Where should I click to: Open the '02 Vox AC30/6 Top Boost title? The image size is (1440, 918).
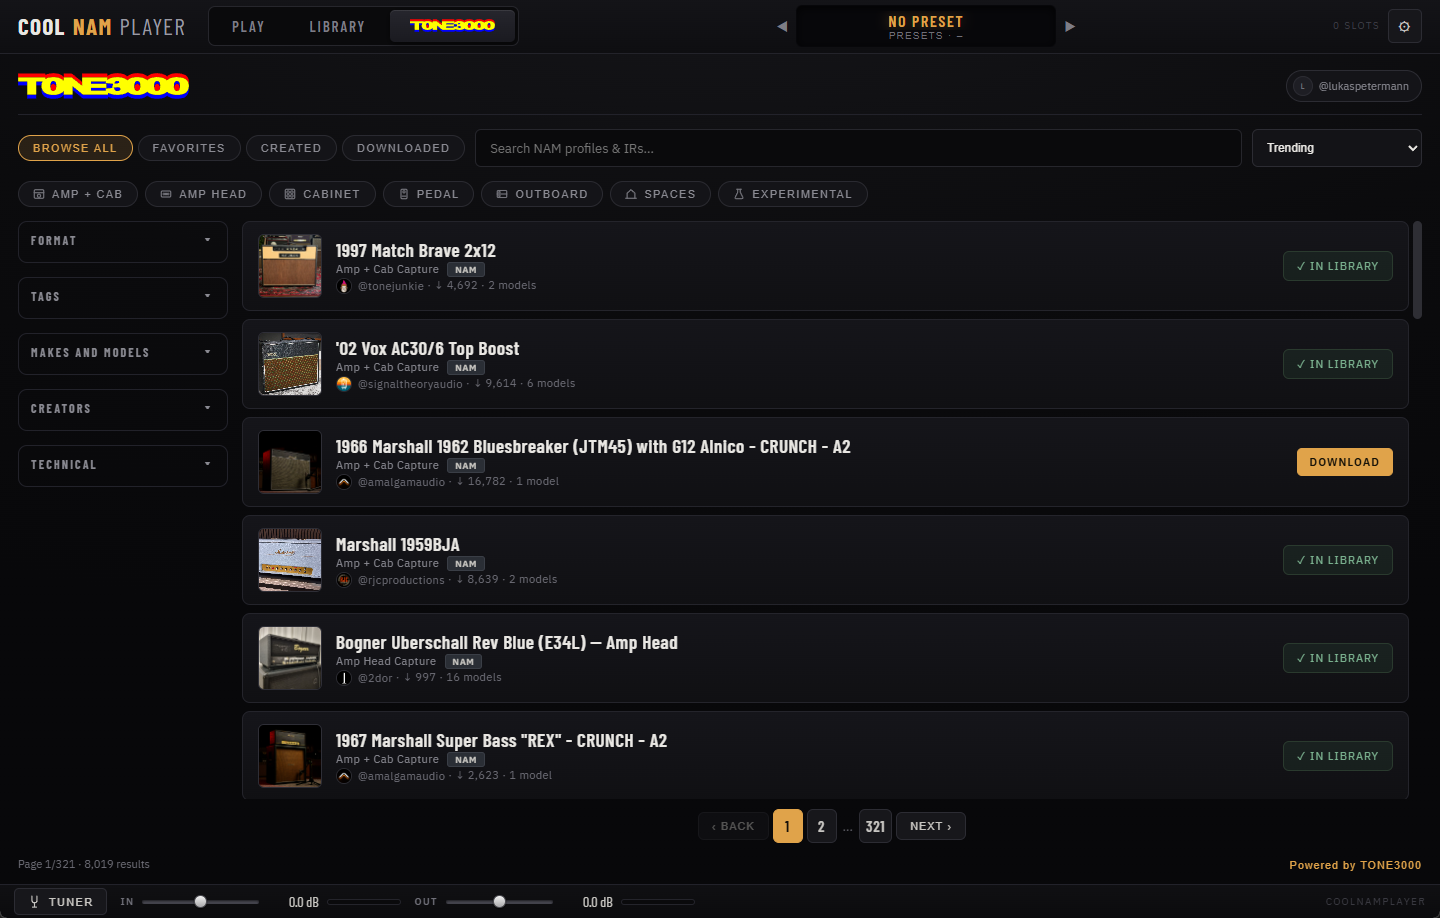point(427,349)
